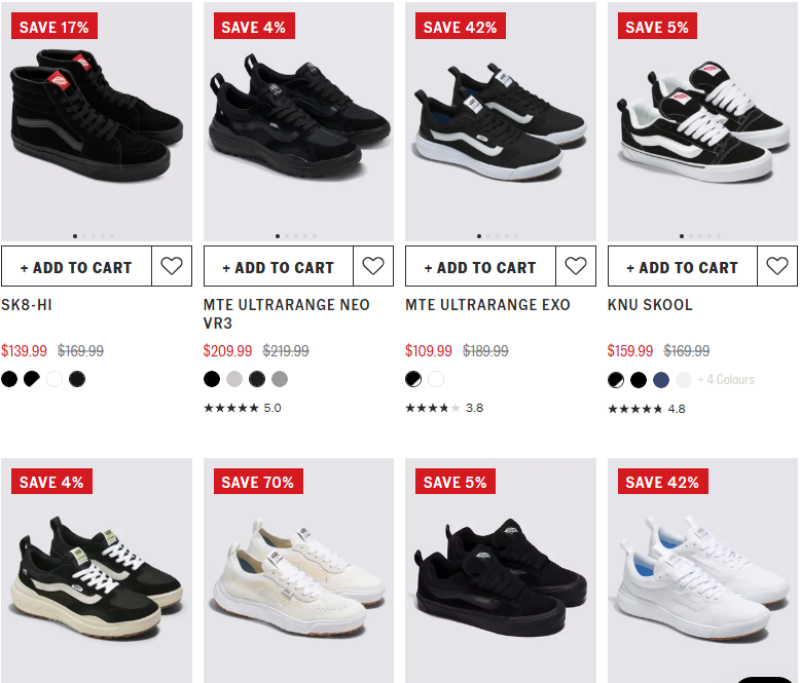Save Knu Skool to wishlist heart
This screenshot has height=683, width=800.
pos(777,266)
